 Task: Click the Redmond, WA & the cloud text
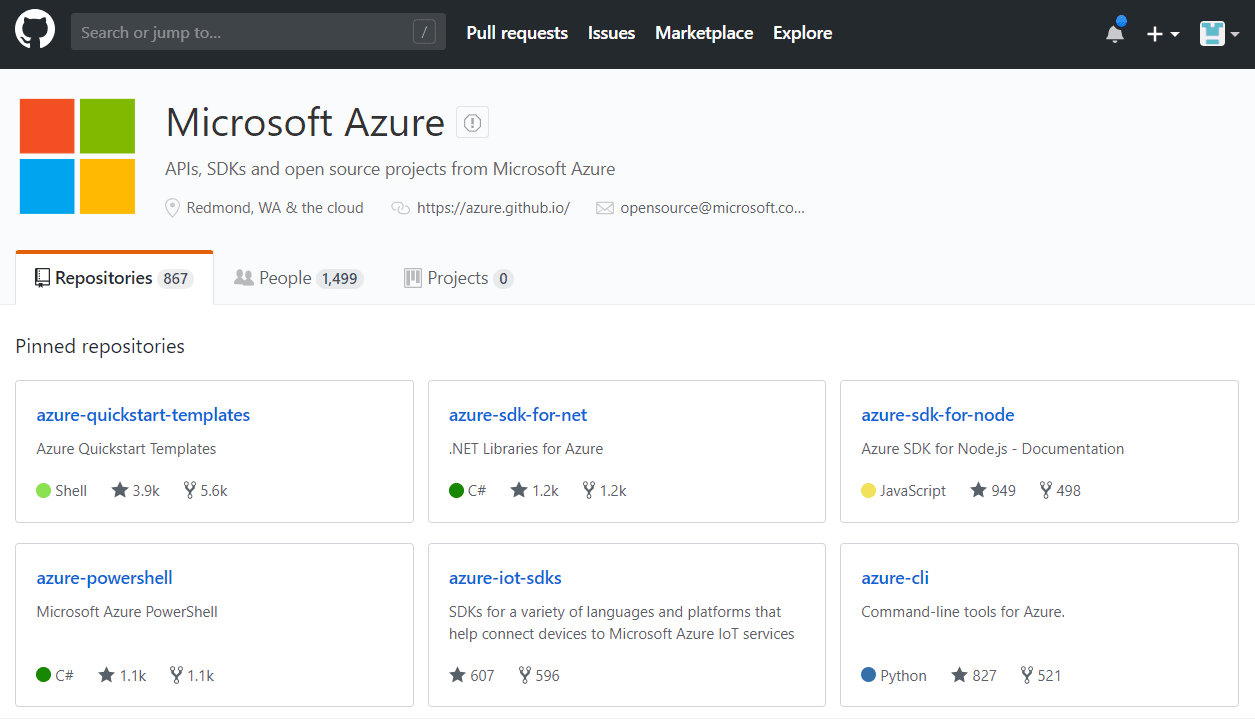point(275,208)
